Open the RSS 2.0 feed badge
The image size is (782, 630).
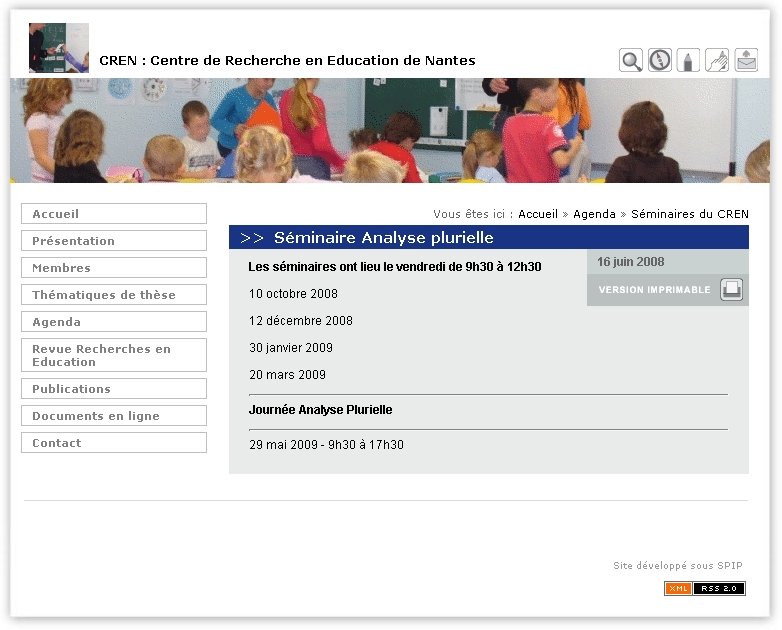719,589
